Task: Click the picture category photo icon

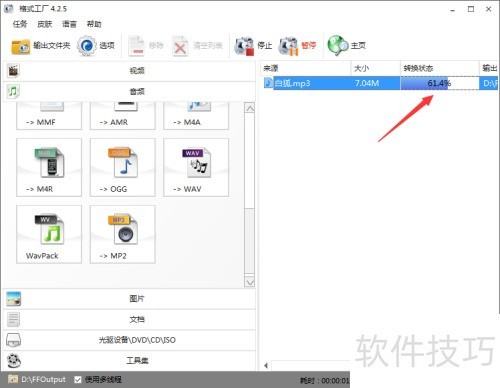Action: pos(14,299)
